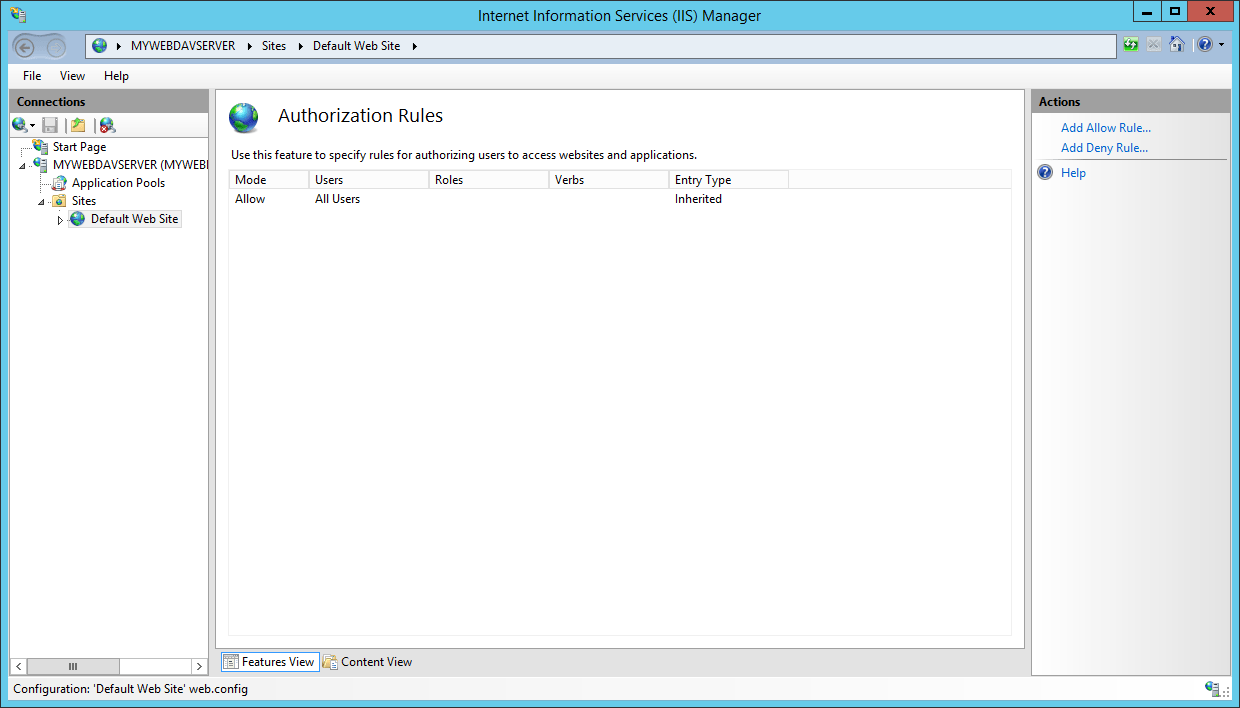The image size is (1240, 708).
Task: Click the Content View tab icon
Action: click(x=330, y=662)
